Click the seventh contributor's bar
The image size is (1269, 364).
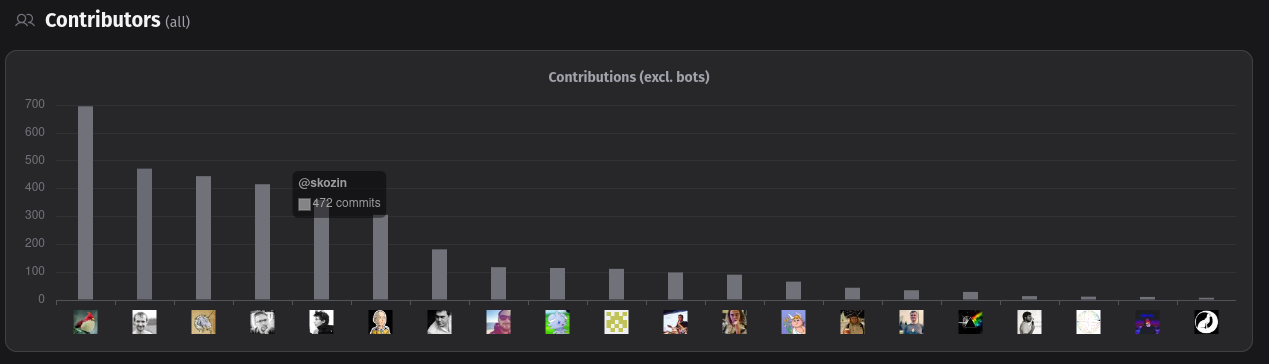(440, 275)
